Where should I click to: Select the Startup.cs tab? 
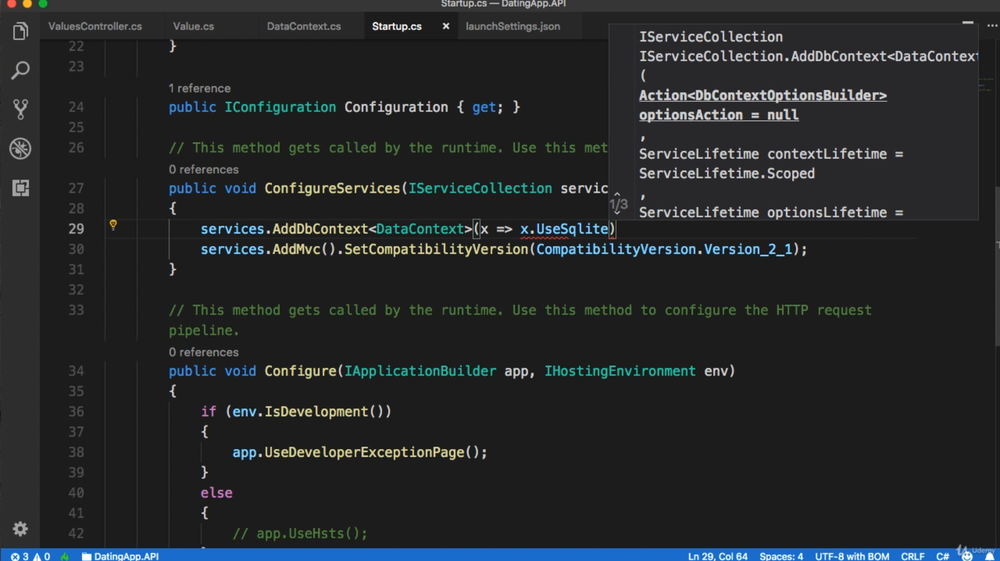click(x=397, y=26)
